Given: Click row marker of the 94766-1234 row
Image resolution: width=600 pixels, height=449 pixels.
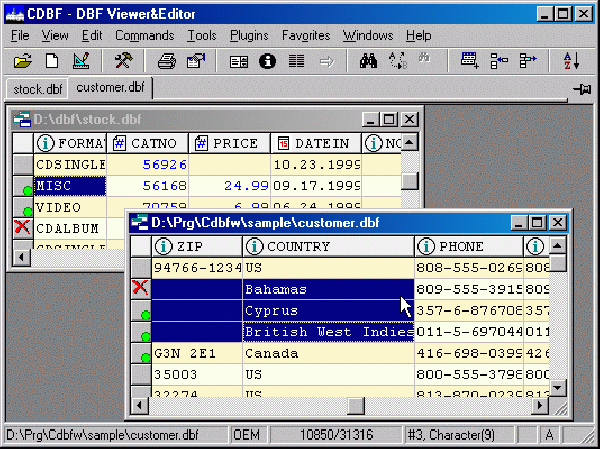Looking at the screenshot, I should (x=141, y=268).
